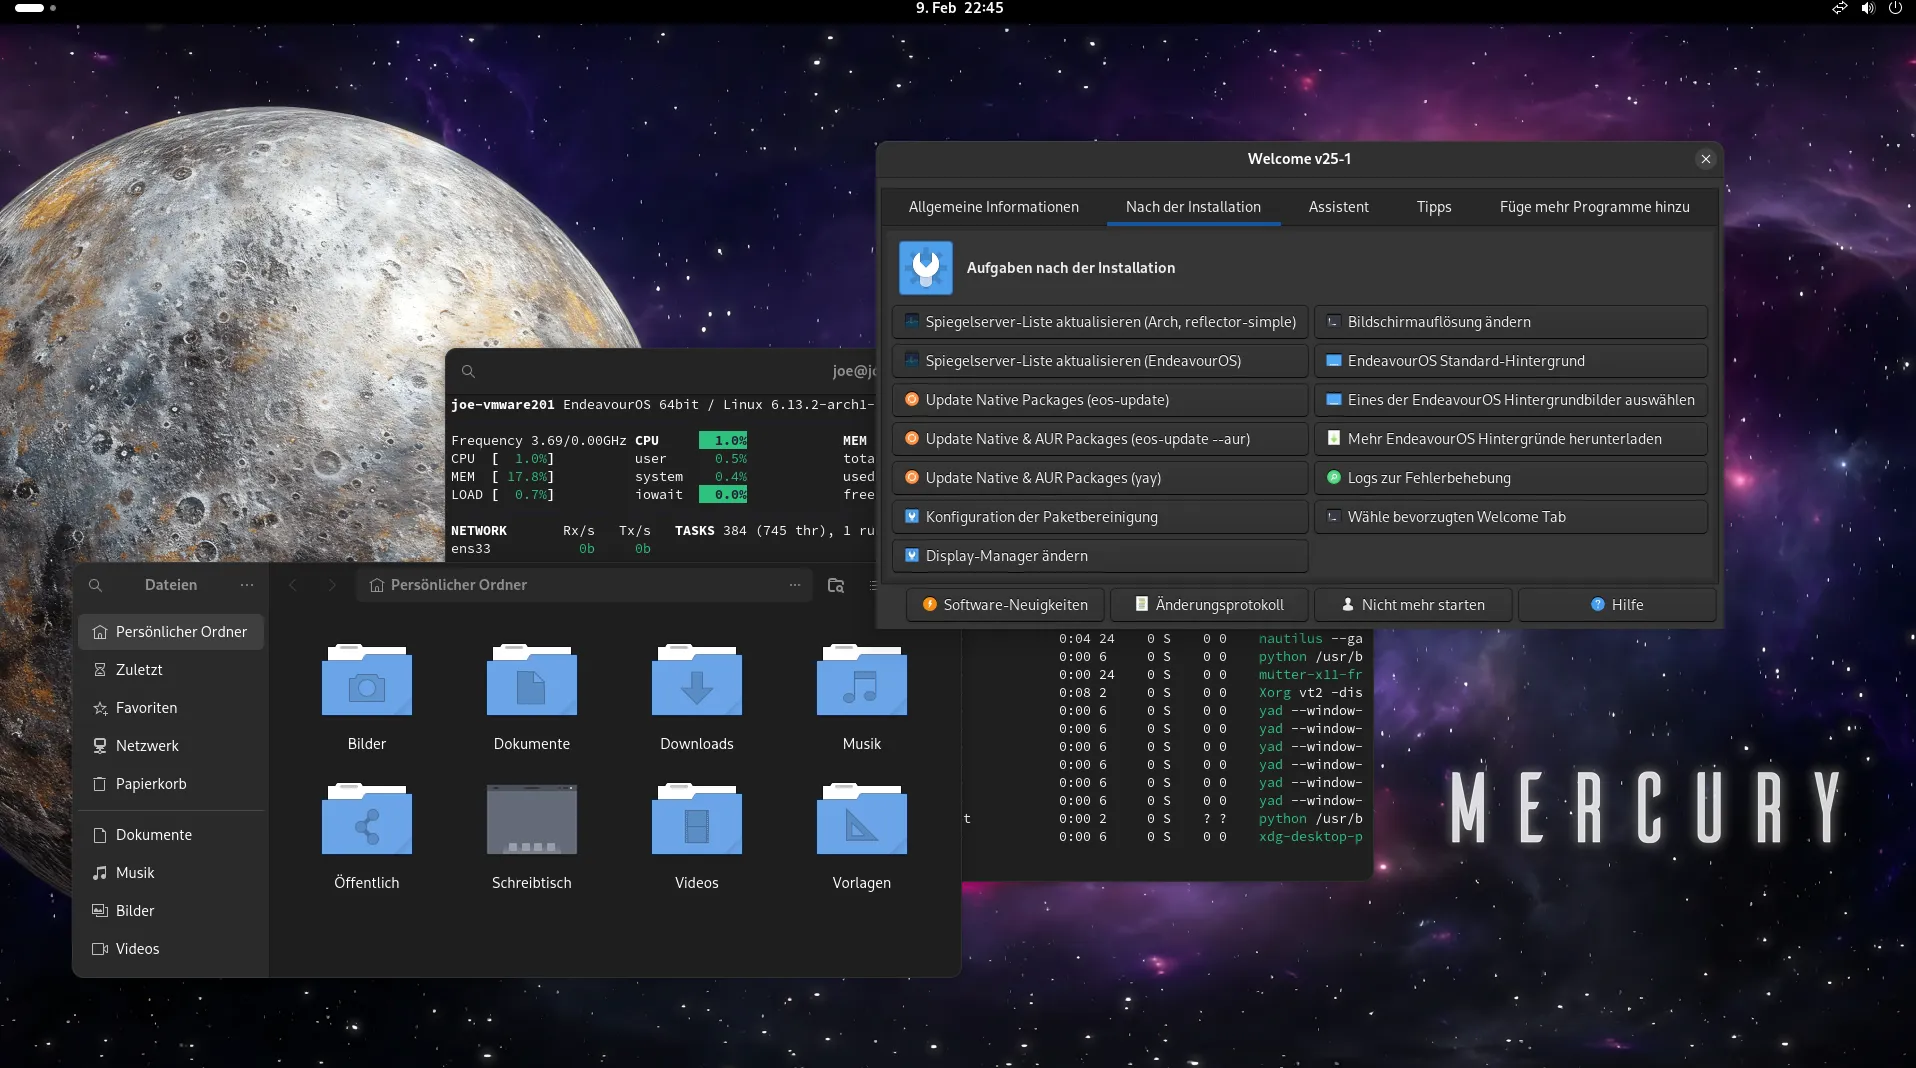The width and height of the screenshot is (1916, 1068).
Task: Open the power icon in top bar
Action: 1895,8
